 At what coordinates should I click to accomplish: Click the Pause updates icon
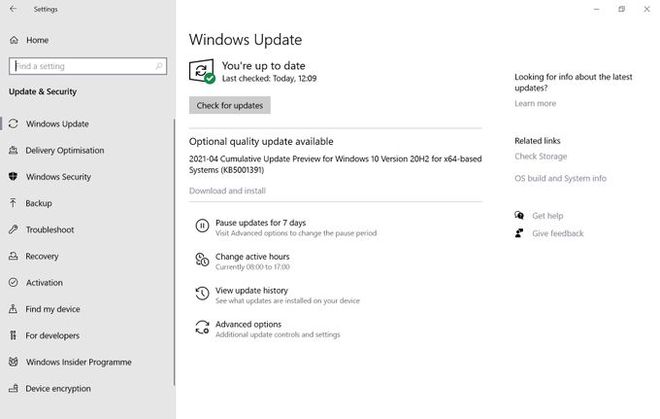tap(202, 227)
